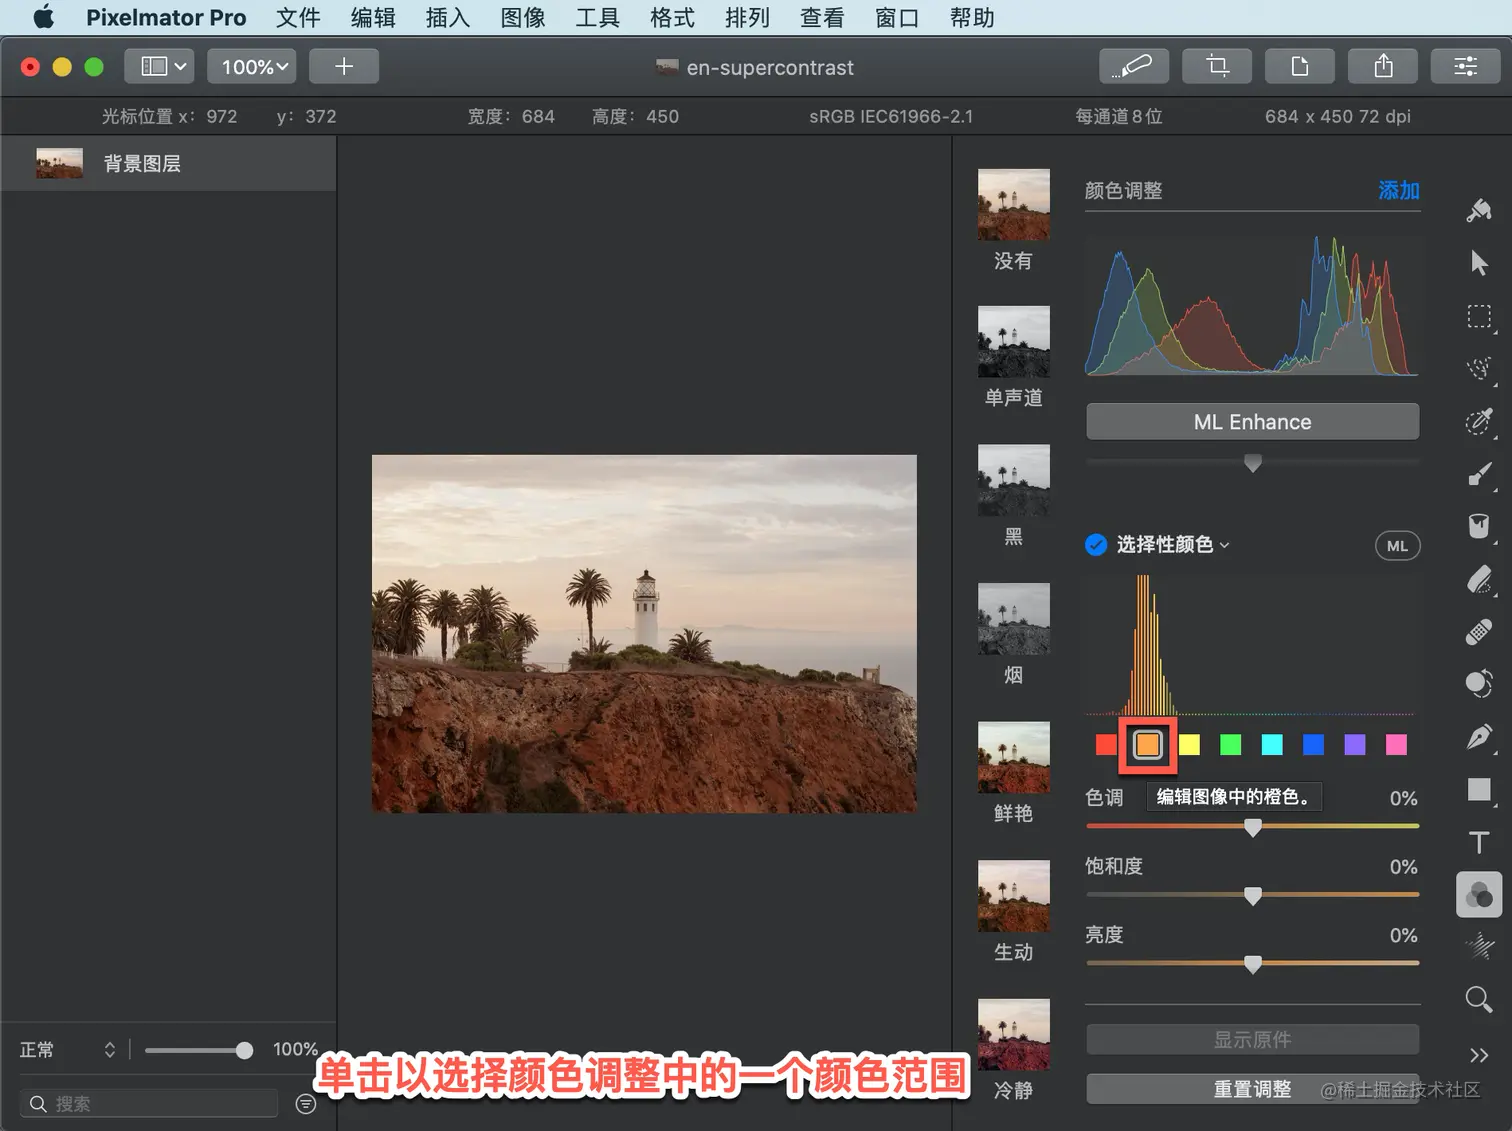Viewport: 1512px width, 1131px height.
Task: Open the 100% zoom dropdown
Action: 253,66
